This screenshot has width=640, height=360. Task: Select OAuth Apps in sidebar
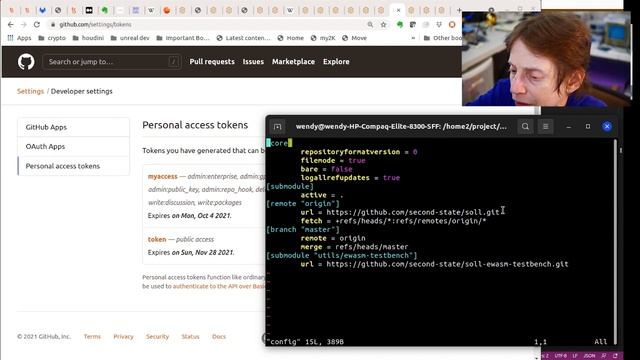point(73,146)
